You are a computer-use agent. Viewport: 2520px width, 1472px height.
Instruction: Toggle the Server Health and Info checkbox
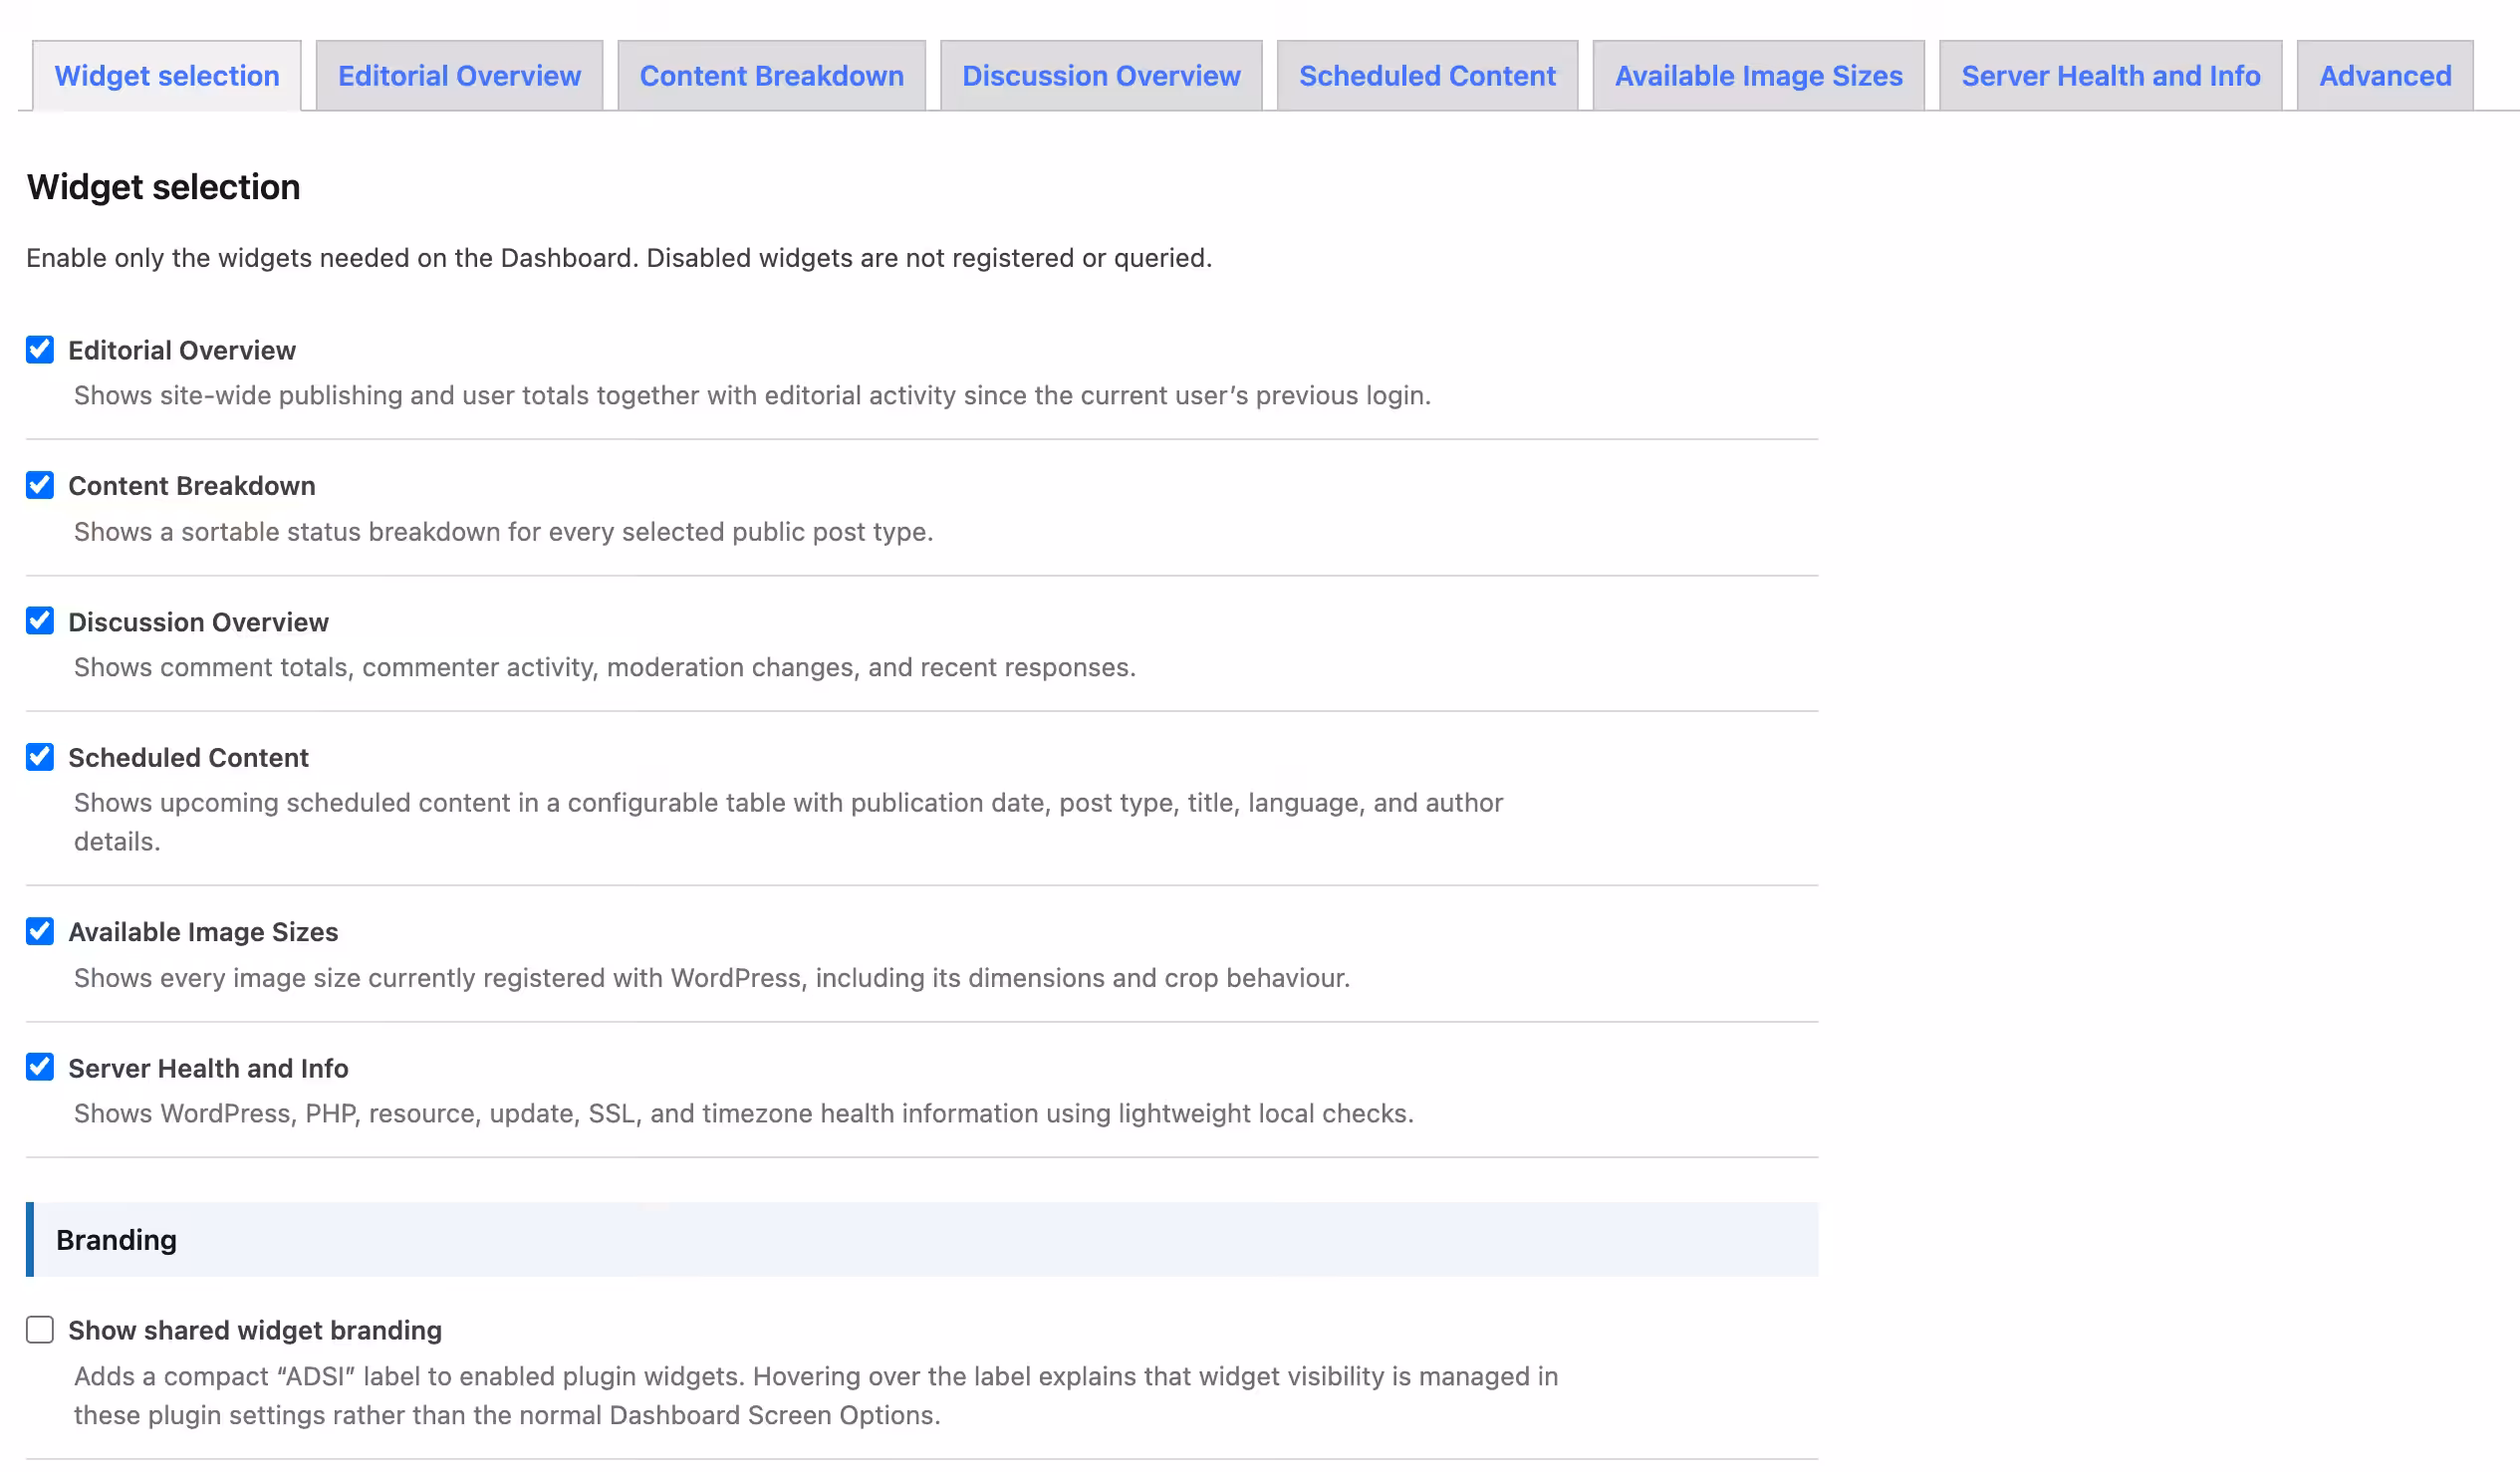[x=40, y=1067]
